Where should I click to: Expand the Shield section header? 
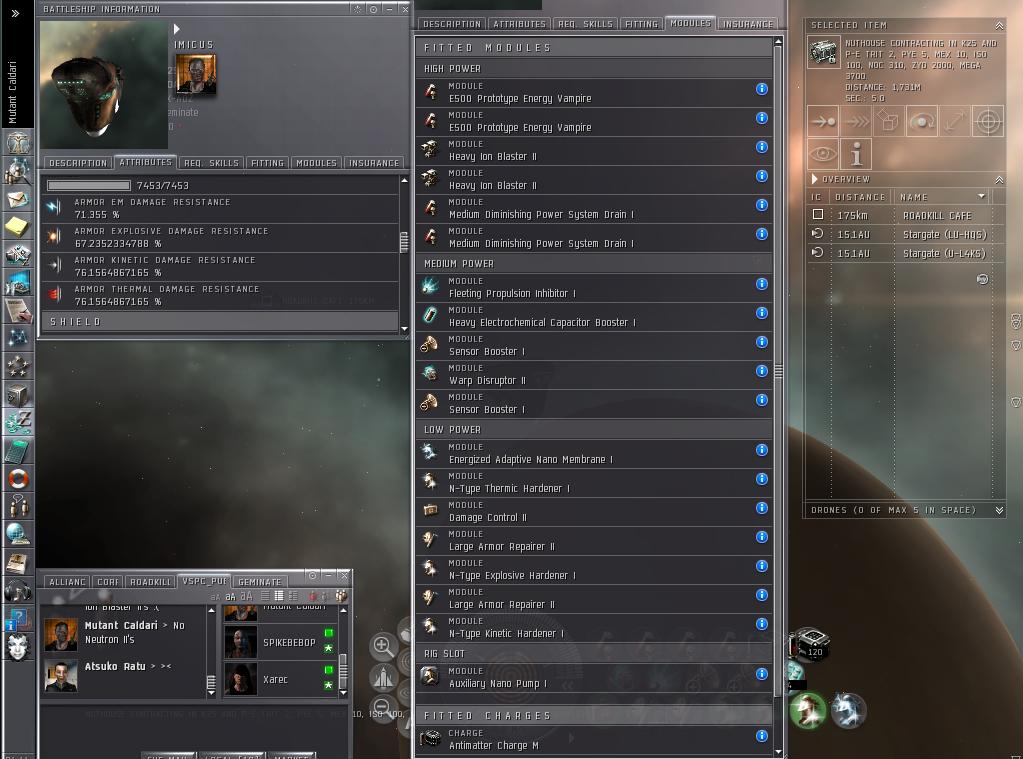click(220, 322)
